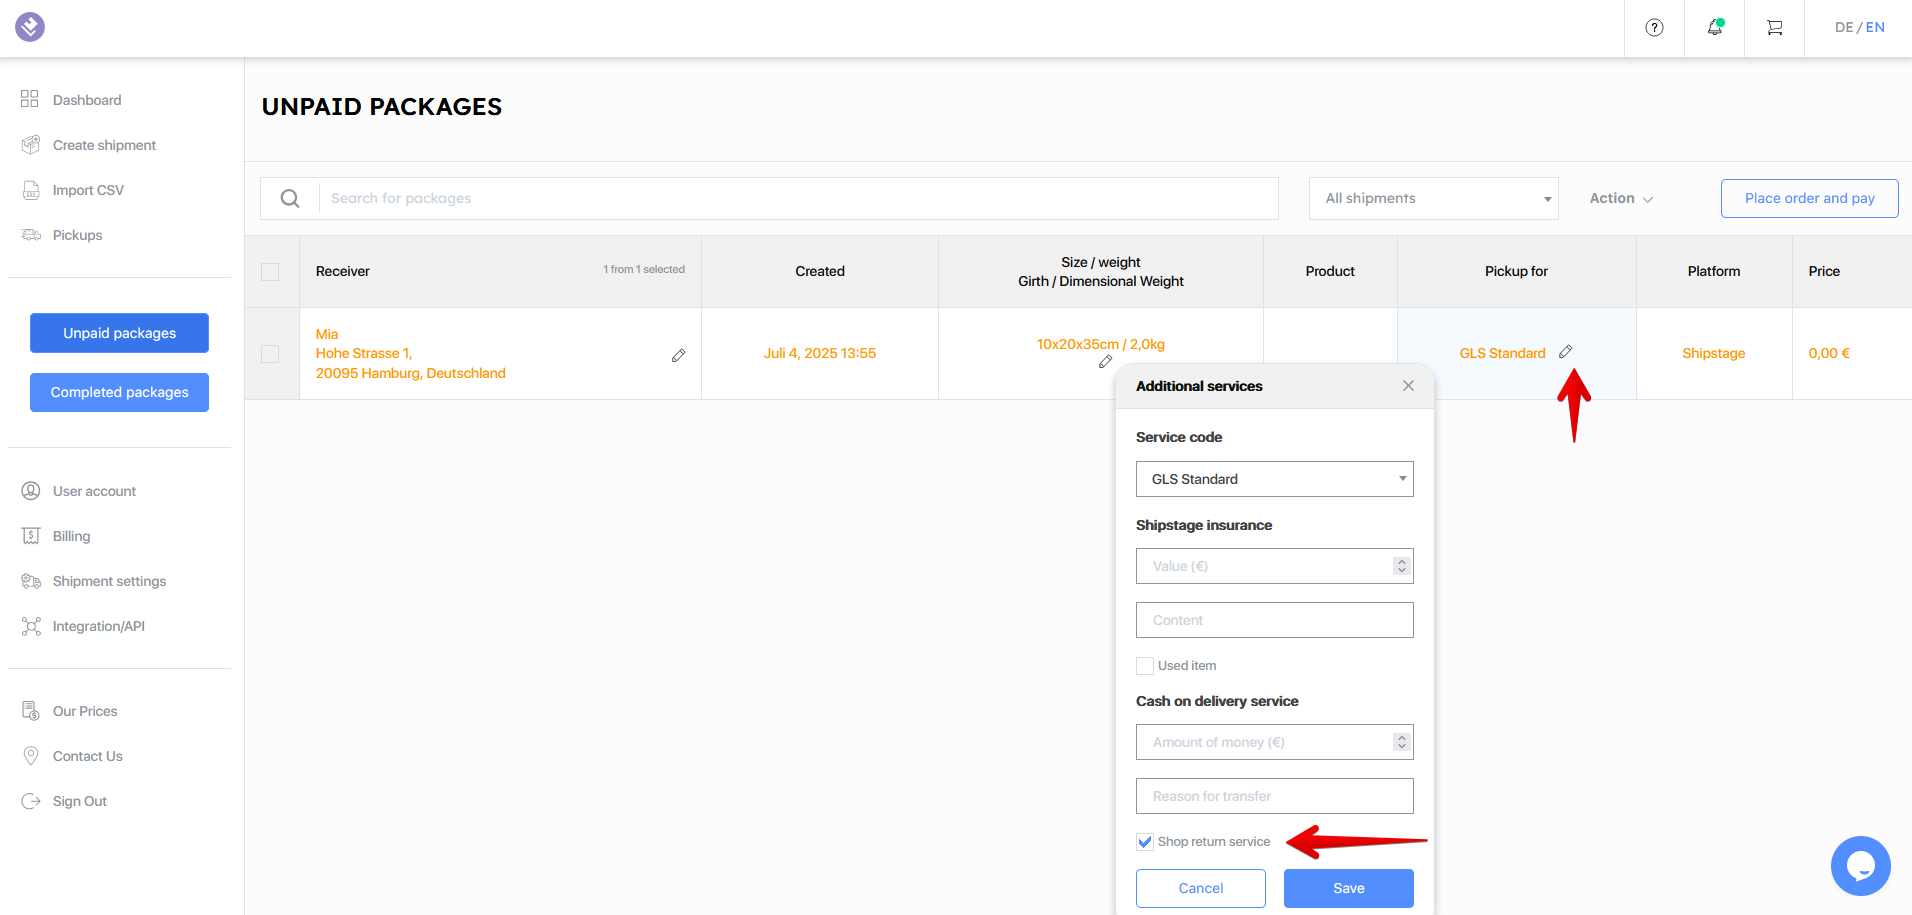Open the Service code GLS Standard dropdown
Screen dimensions: 1912x915
(1274, 479)
